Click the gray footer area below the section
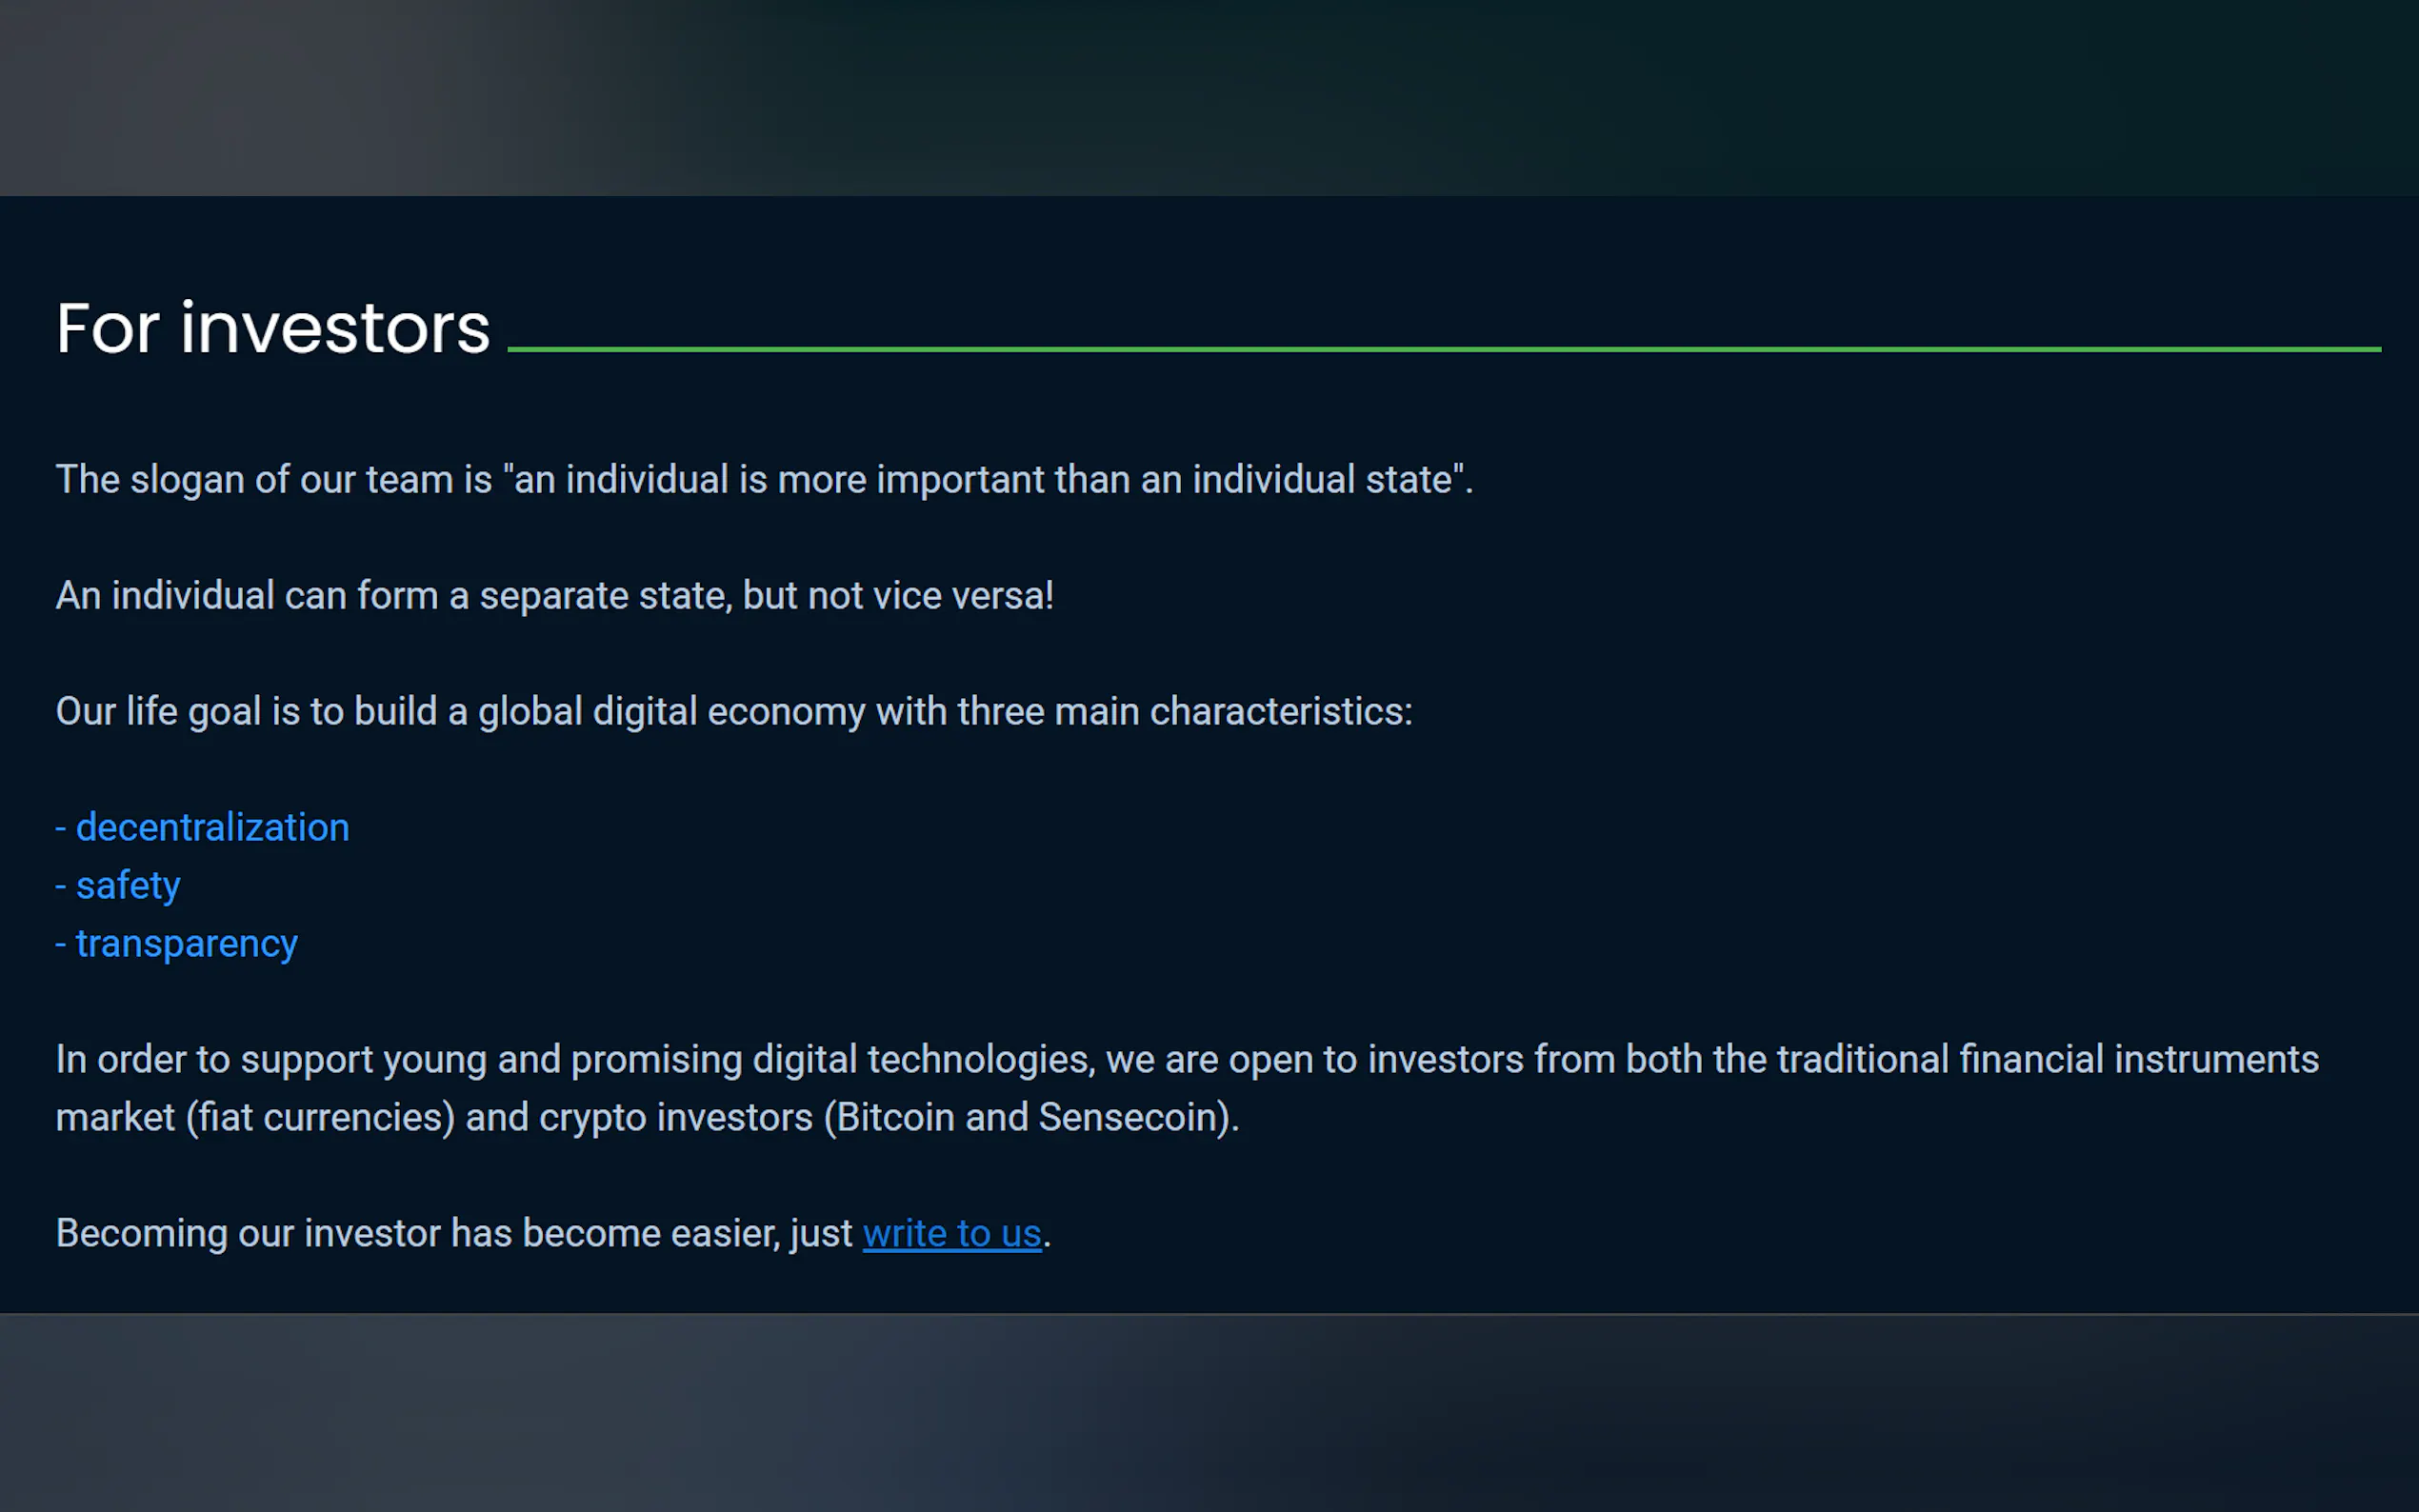This screenshot has width=2419, height=1512. [1209, 1413]
